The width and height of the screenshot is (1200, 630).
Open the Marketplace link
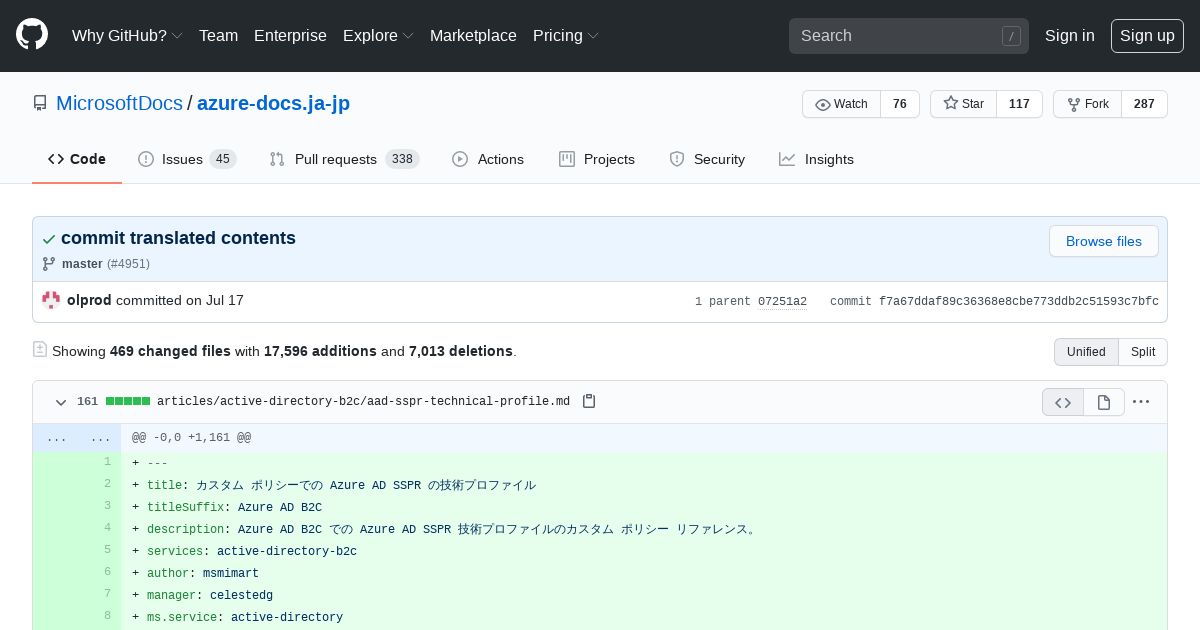pos(473,35)
